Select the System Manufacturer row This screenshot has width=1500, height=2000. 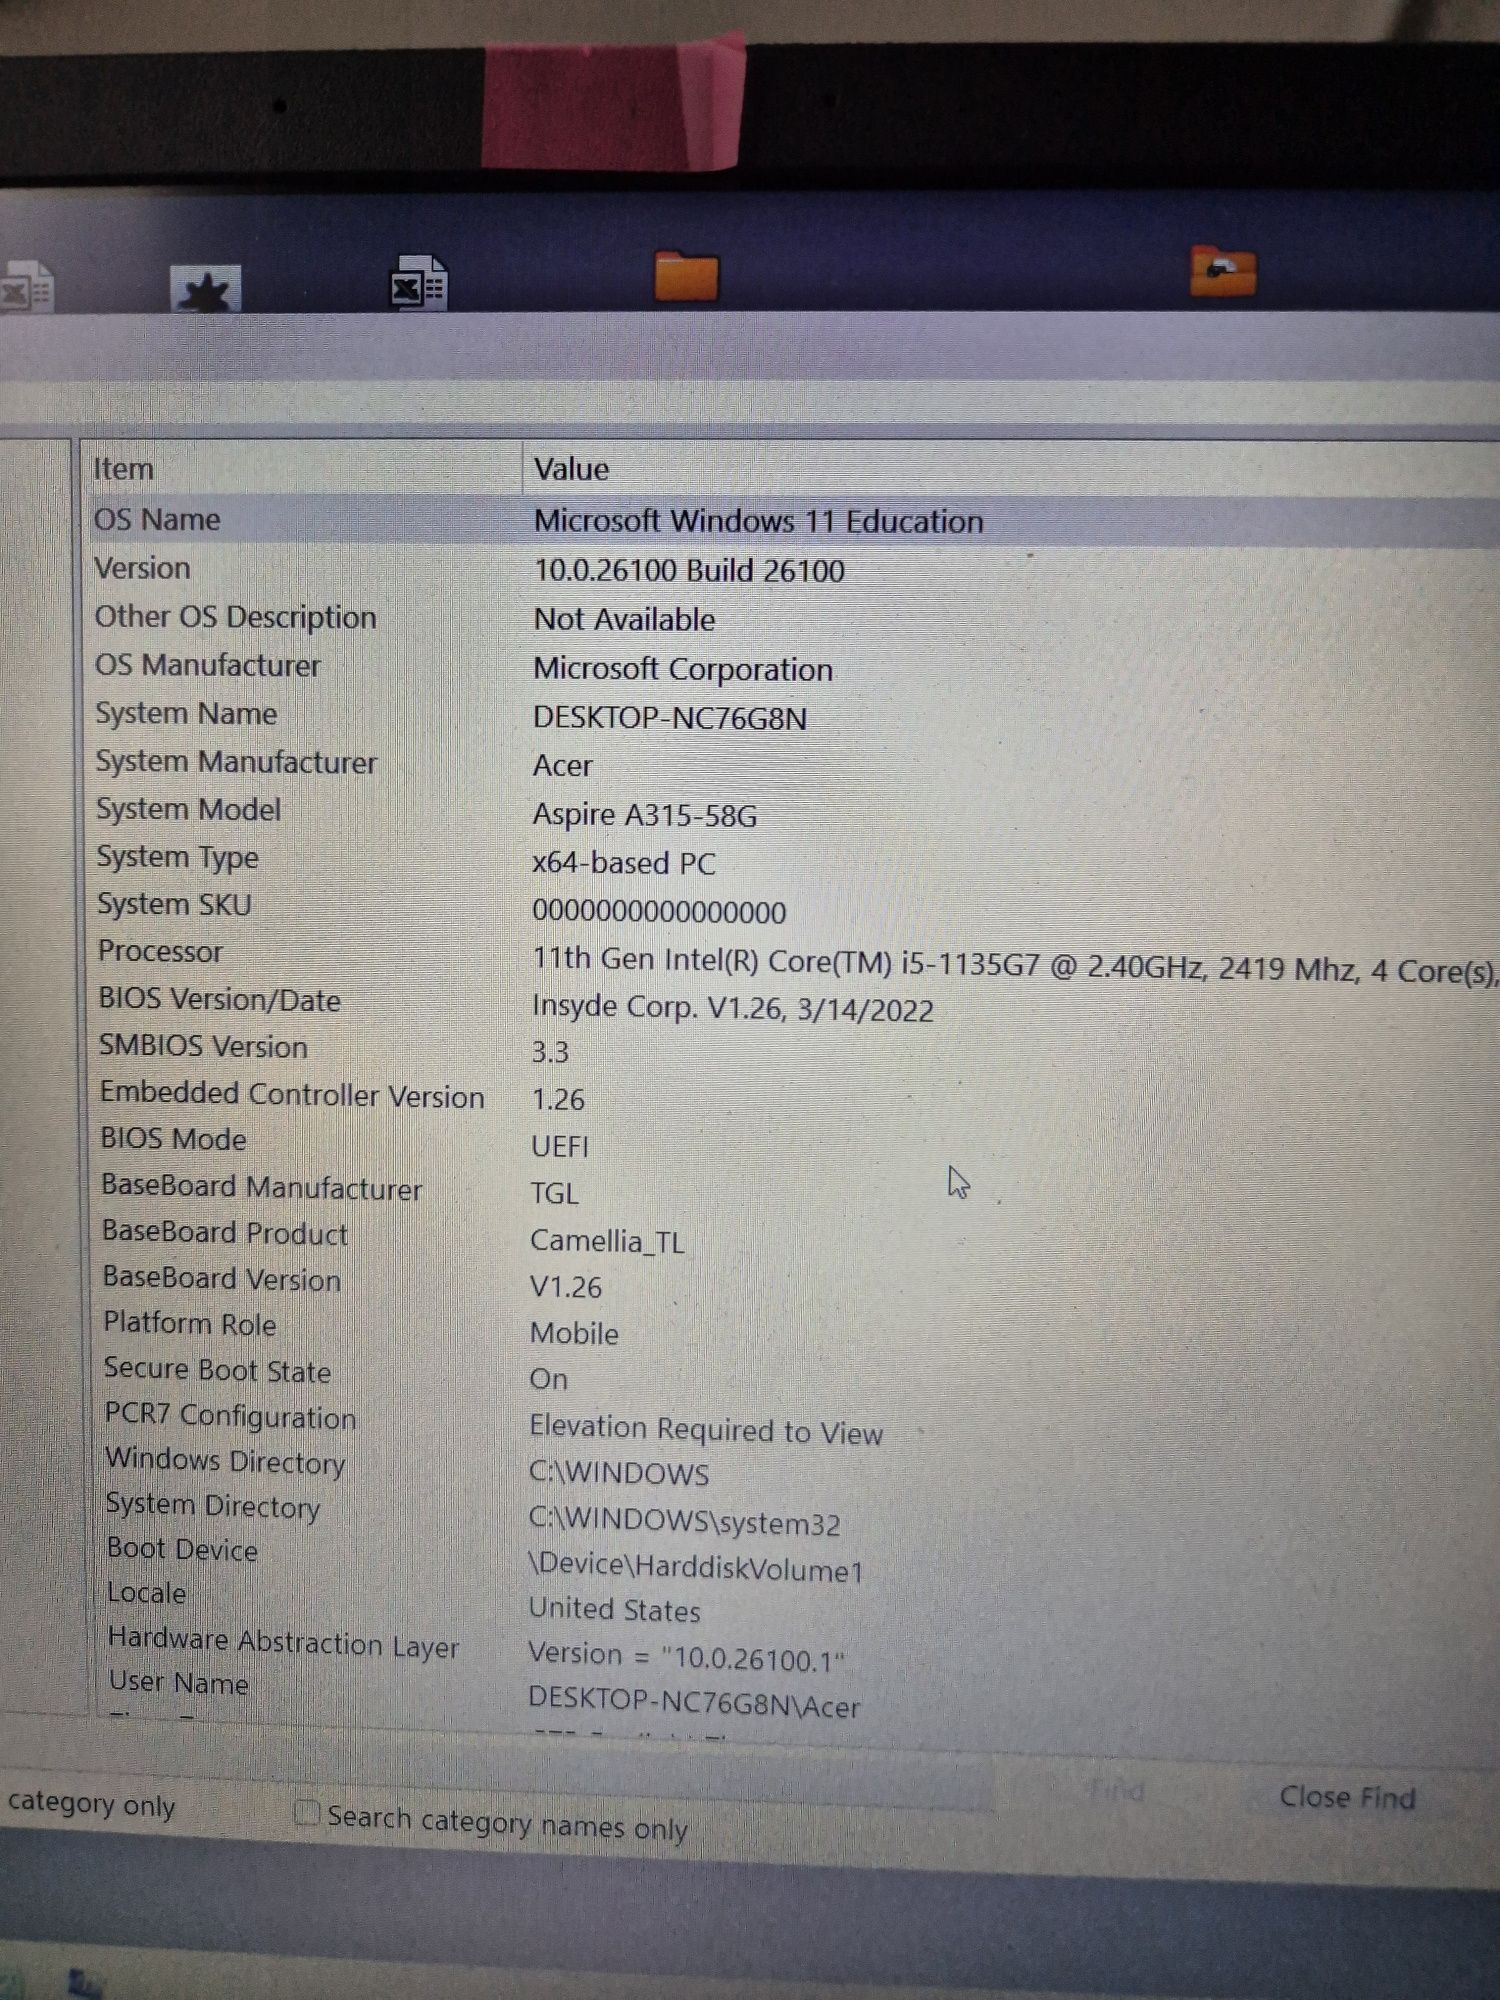click(236, 762)
